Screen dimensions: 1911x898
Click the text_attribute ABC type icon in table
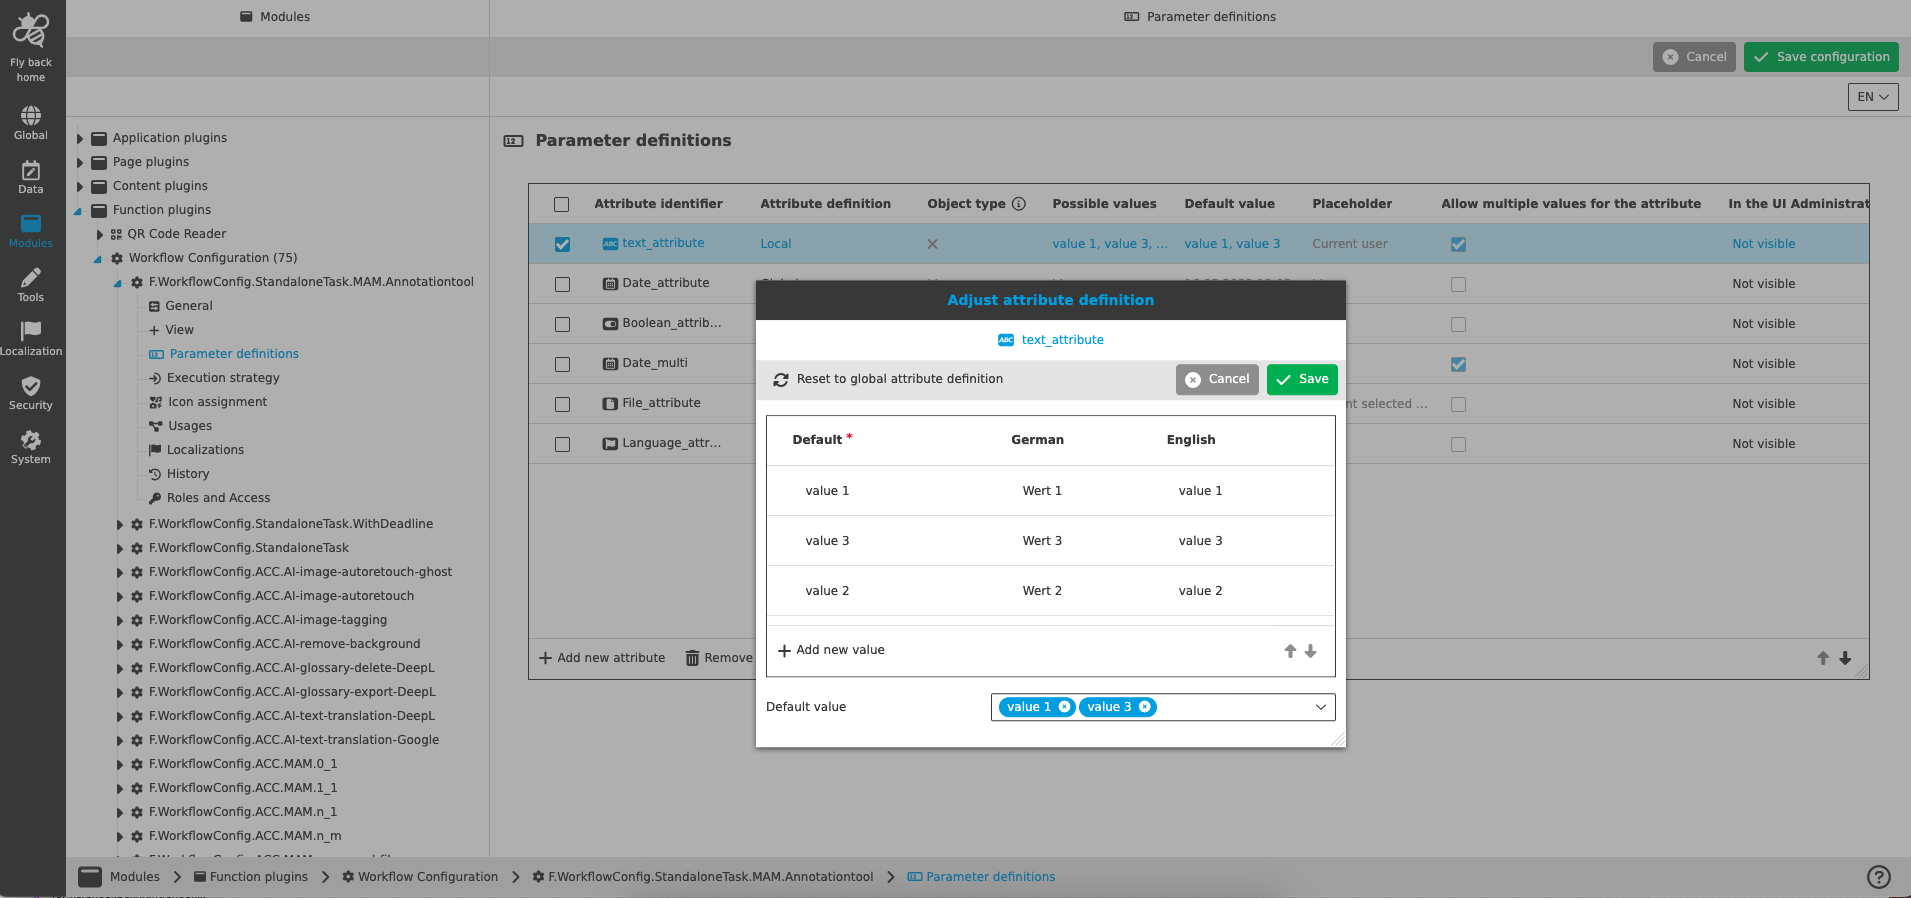(x=610, y=244)
